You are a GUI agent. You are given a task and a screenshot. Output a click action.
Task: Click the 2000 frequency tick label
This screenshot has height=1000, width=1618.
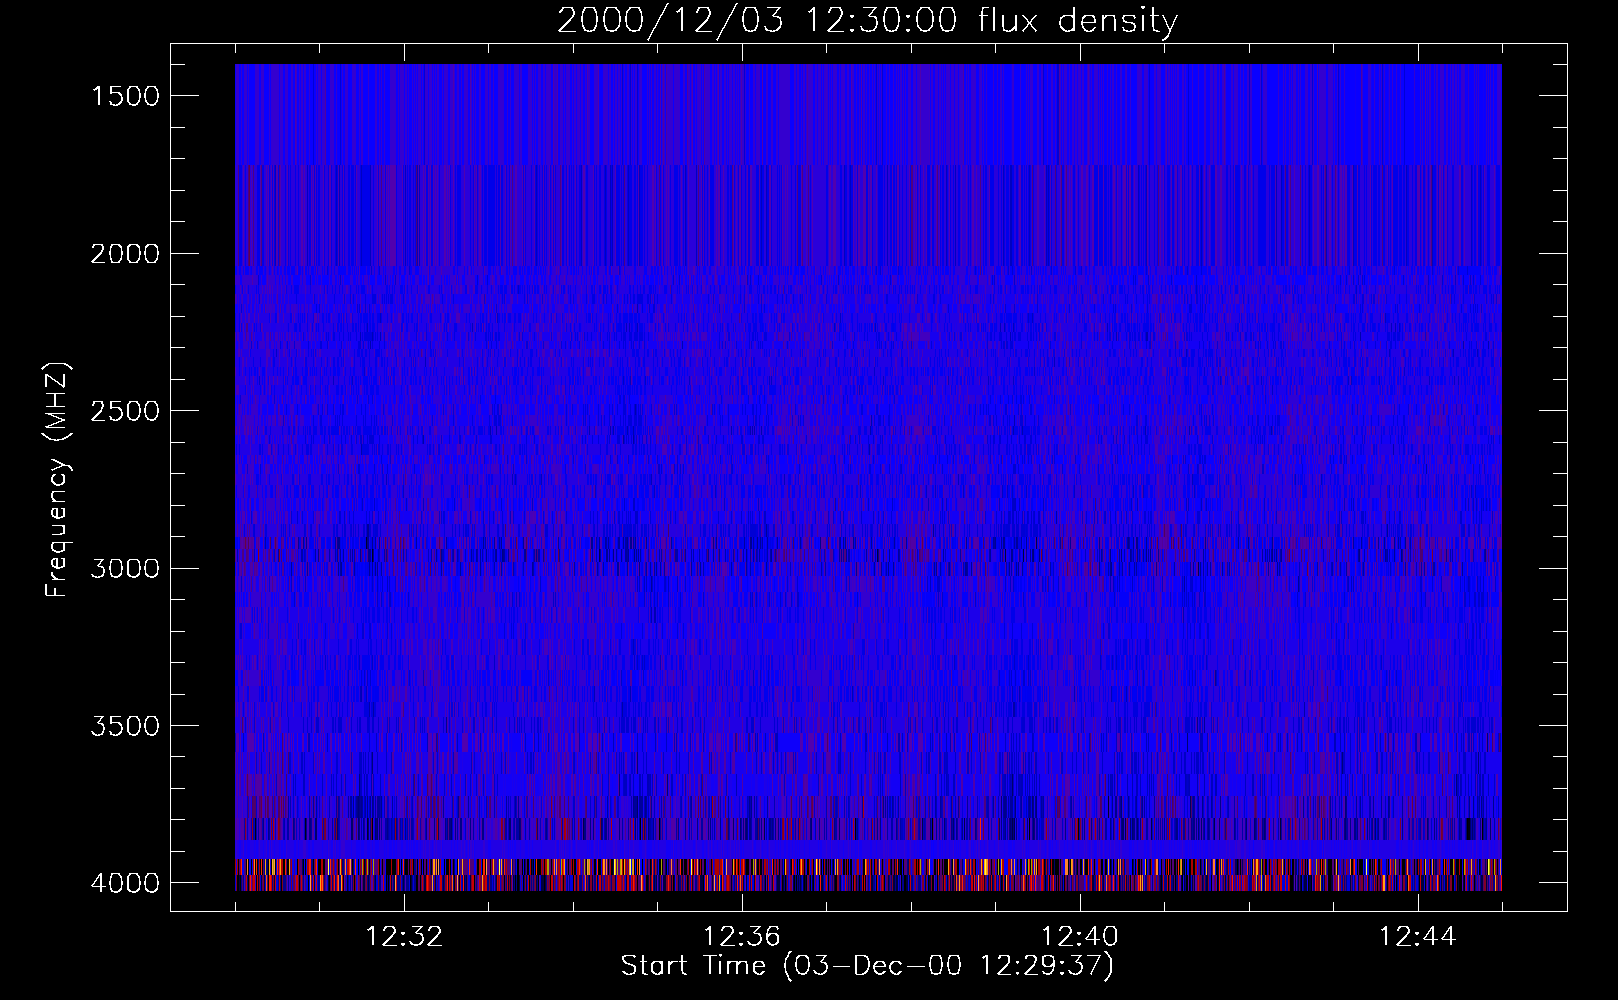(125, 254)
